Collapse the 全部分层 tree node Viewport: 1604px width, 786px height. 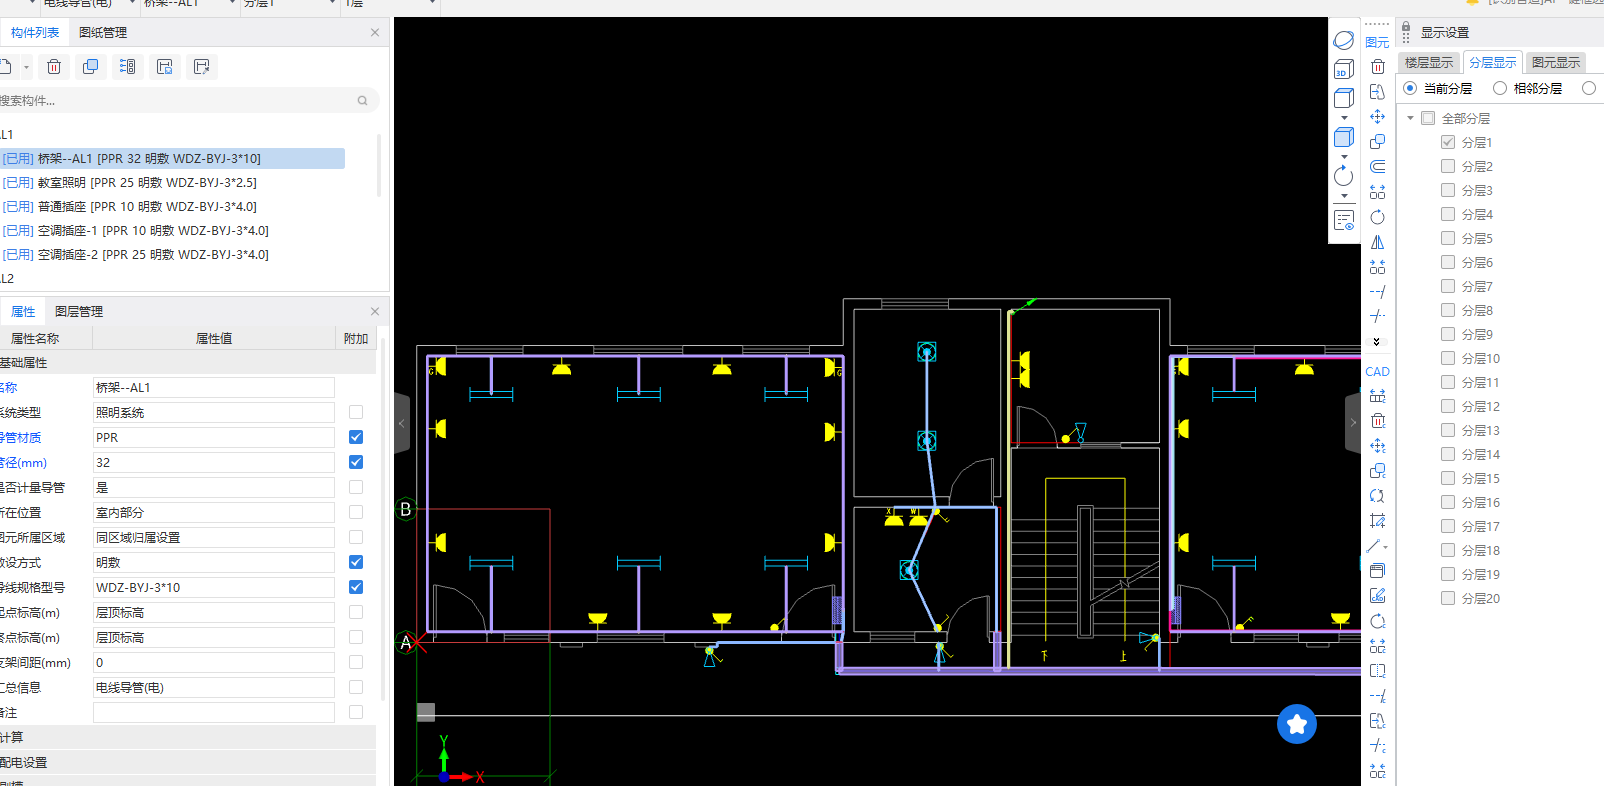click(1411, 118)
